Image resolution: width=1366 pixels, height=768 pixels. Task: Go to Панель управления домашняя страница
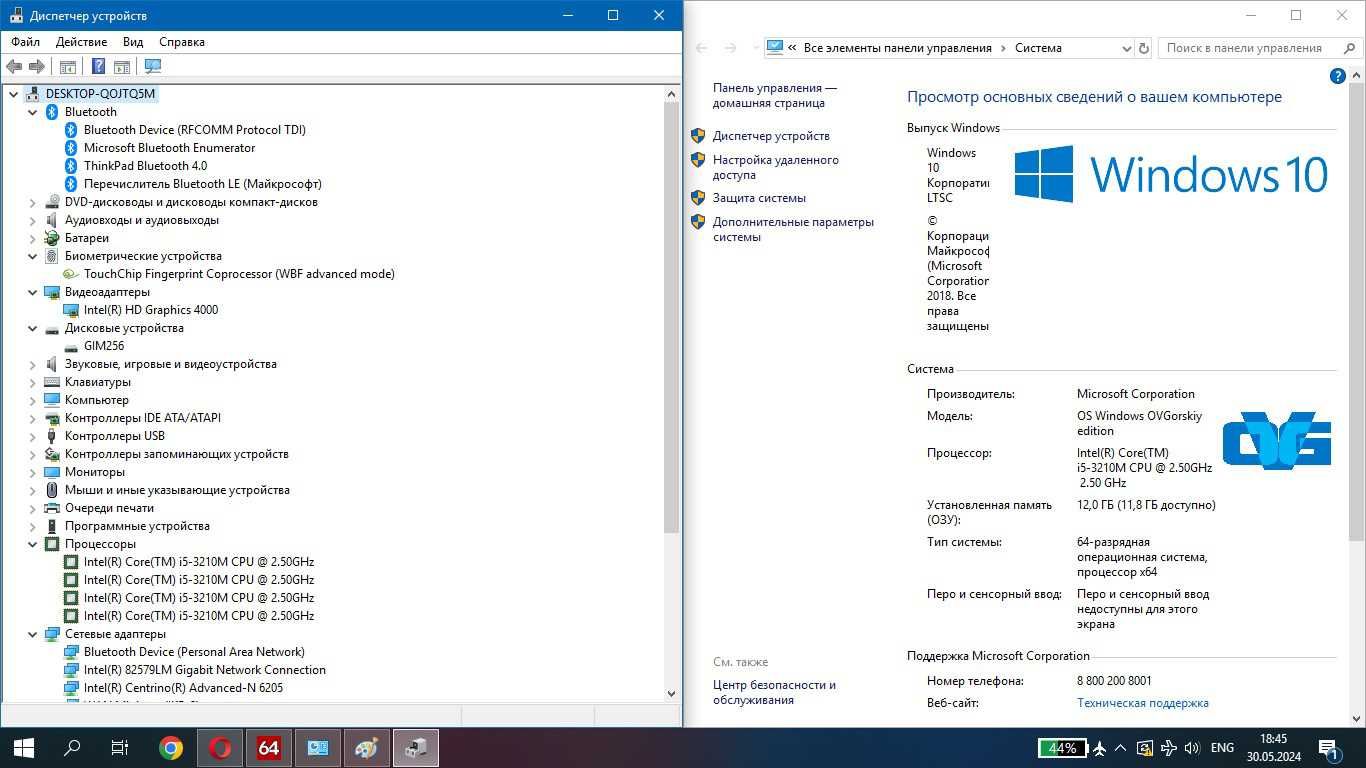pos(775,95)
